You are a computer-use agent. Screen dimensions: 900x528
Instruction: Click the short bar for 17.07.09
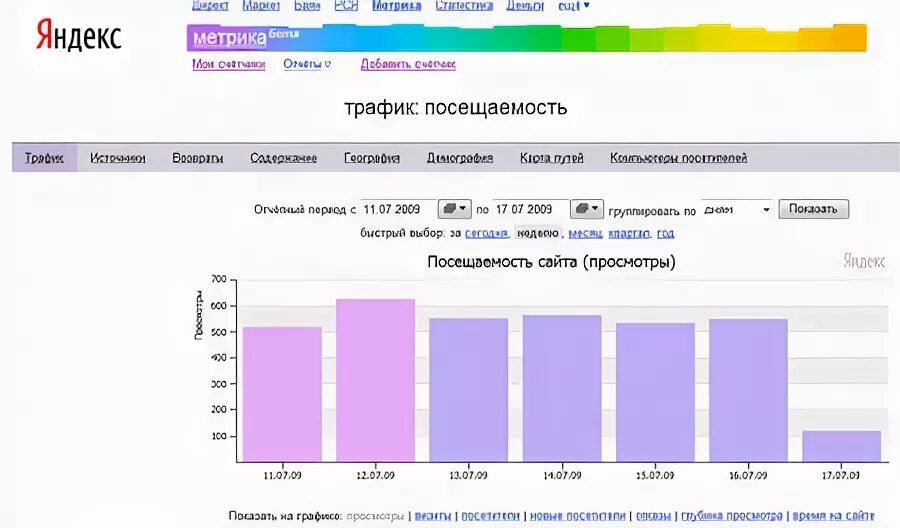pos(841,446)
